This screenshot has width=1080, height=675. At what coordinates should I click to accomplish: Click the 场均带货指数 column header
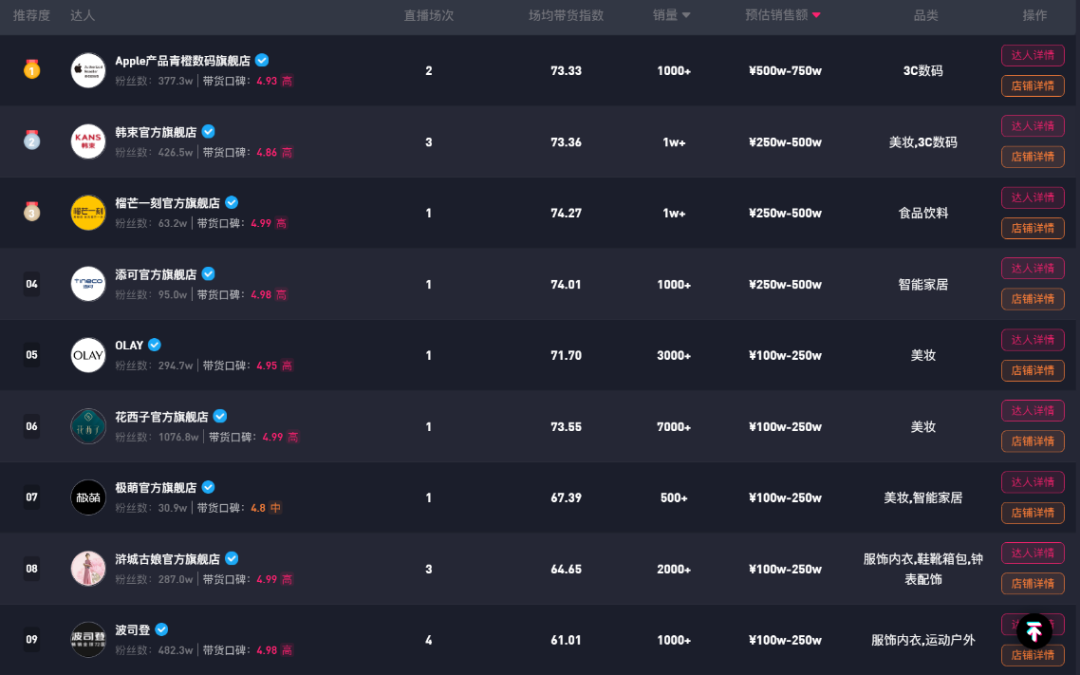click(x=566, y=15)
